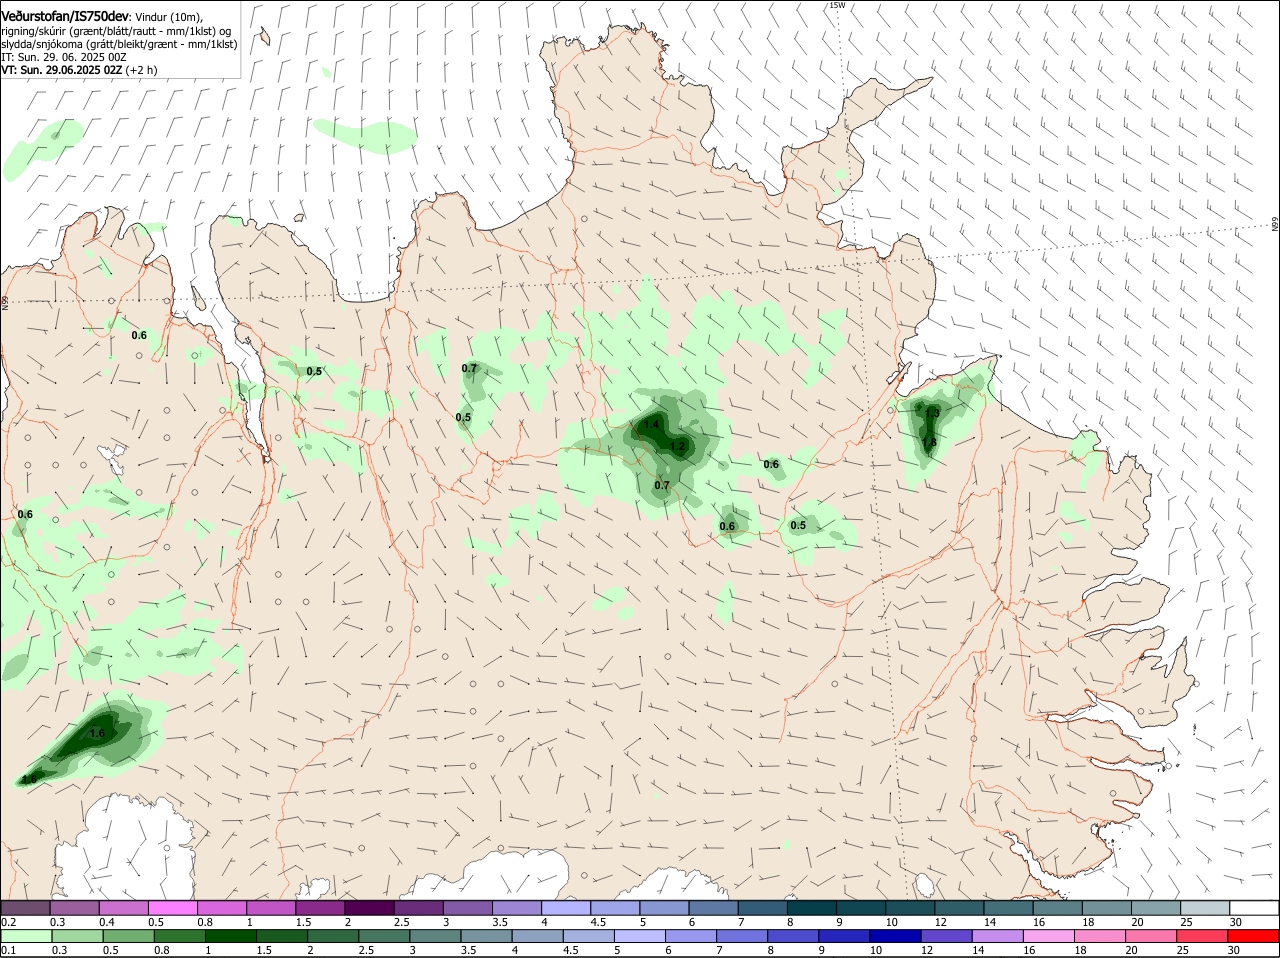The height and width of the screenshot is (958, 1280).
Task: Click the Veðurstofan/IS750dev map title
Action: 65,16
